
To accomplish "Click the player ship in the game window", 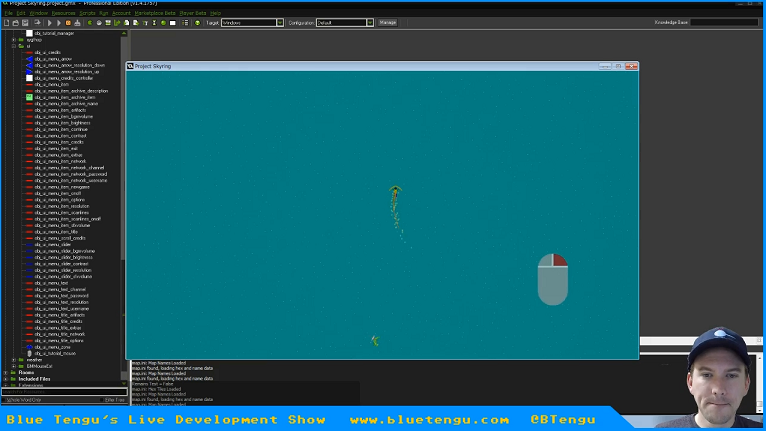I will 395,192.
